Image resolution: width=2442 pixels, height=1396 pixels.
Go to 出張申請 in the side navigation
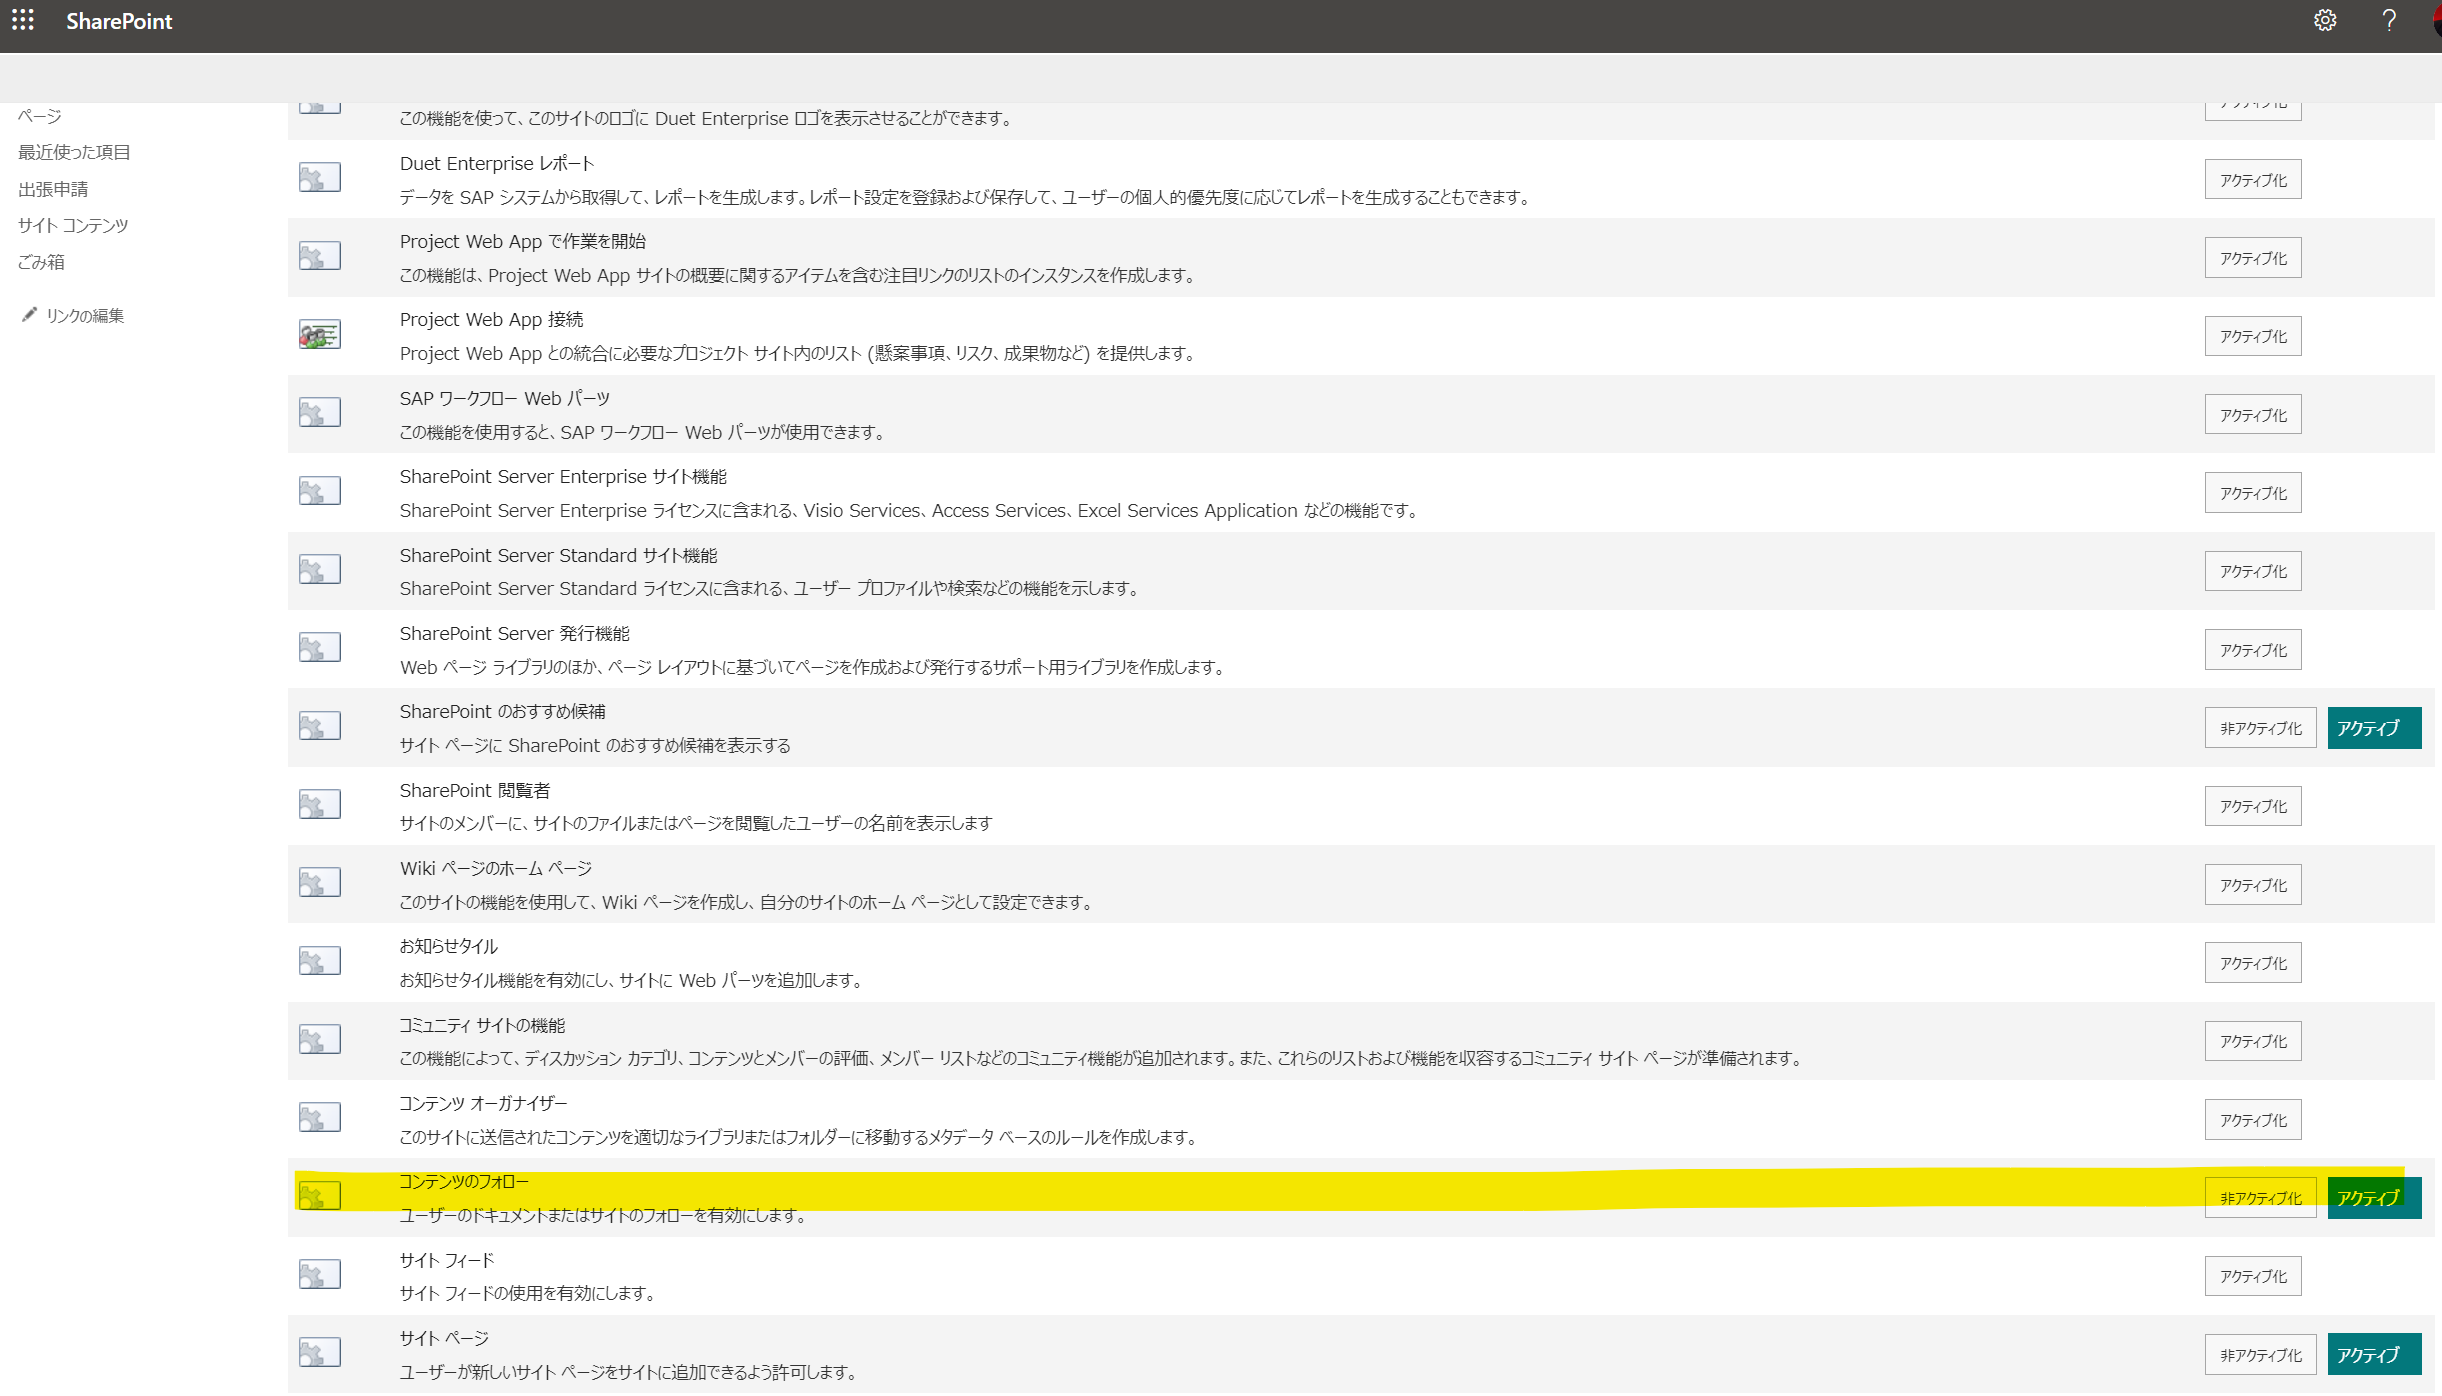(53, 189)
